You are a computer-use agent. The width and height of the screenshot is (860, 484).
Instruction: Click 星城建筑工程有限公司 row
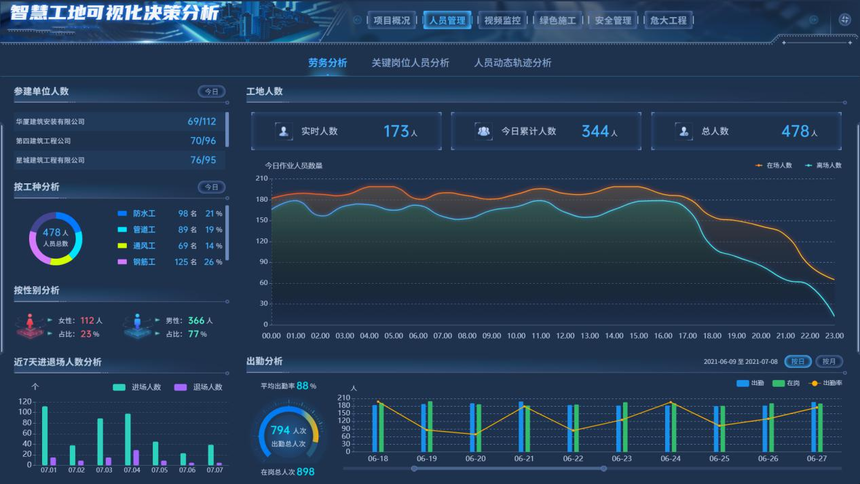pyautogui.click(x=120, y=160)
